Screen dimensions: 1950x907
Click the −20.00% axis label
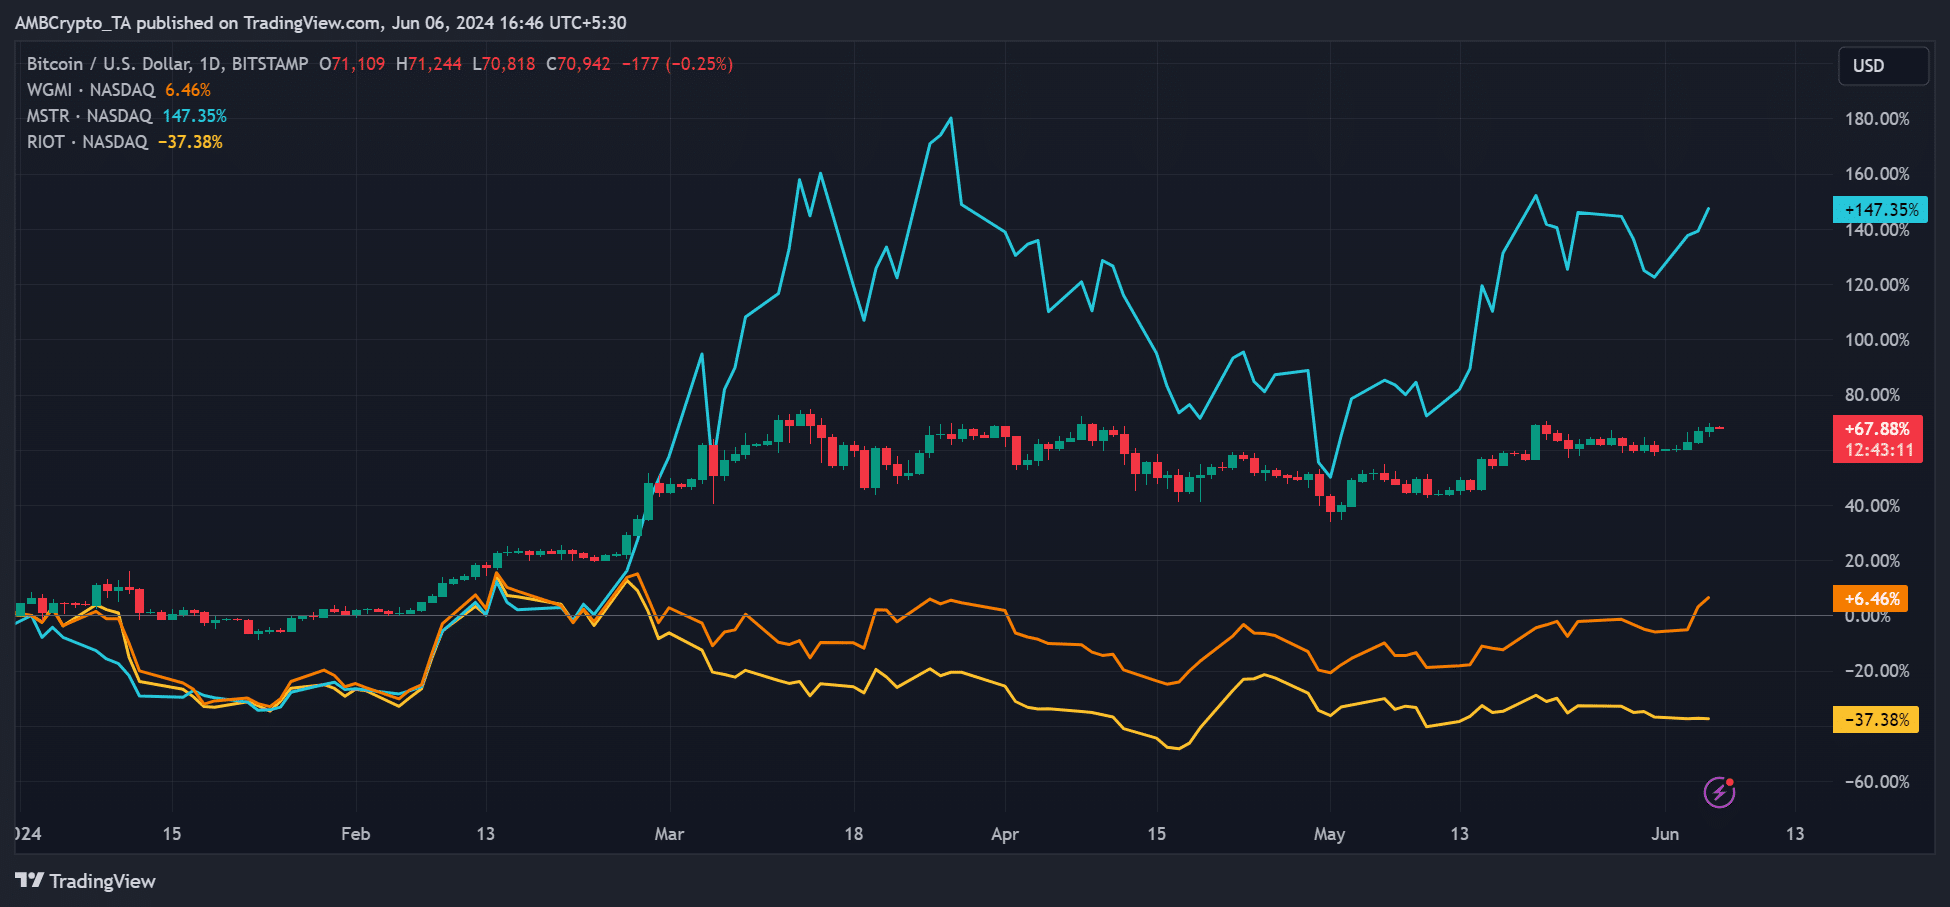coord(1877,671)
